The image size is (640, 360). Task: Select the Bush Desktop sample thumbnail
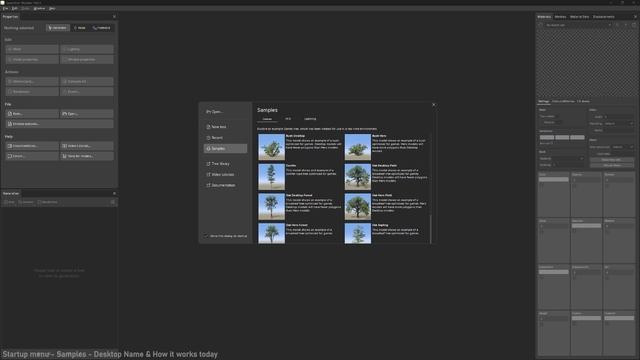271,147
